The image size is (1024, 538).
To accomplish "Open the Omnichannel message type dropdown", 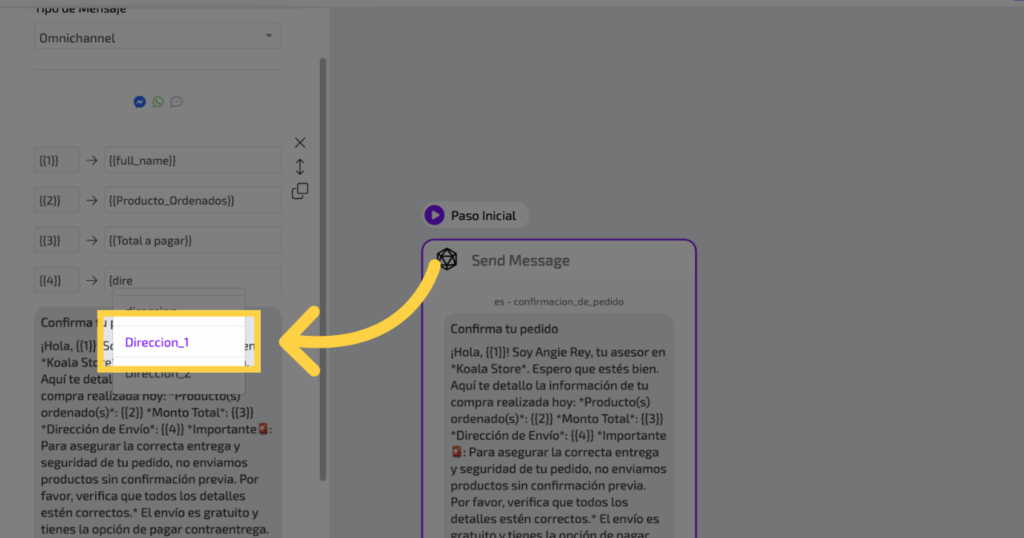I will pos(158,37).
